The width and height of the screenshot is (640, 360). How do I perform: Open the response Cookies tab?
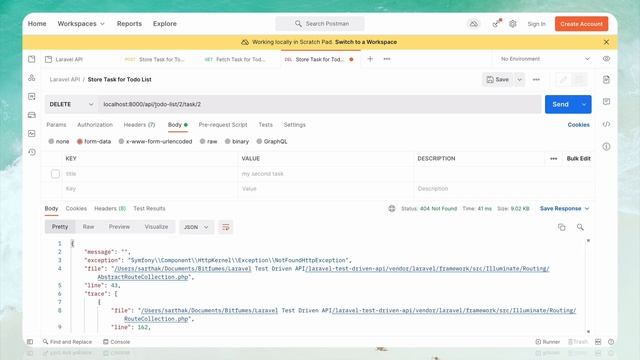[76, 209]
